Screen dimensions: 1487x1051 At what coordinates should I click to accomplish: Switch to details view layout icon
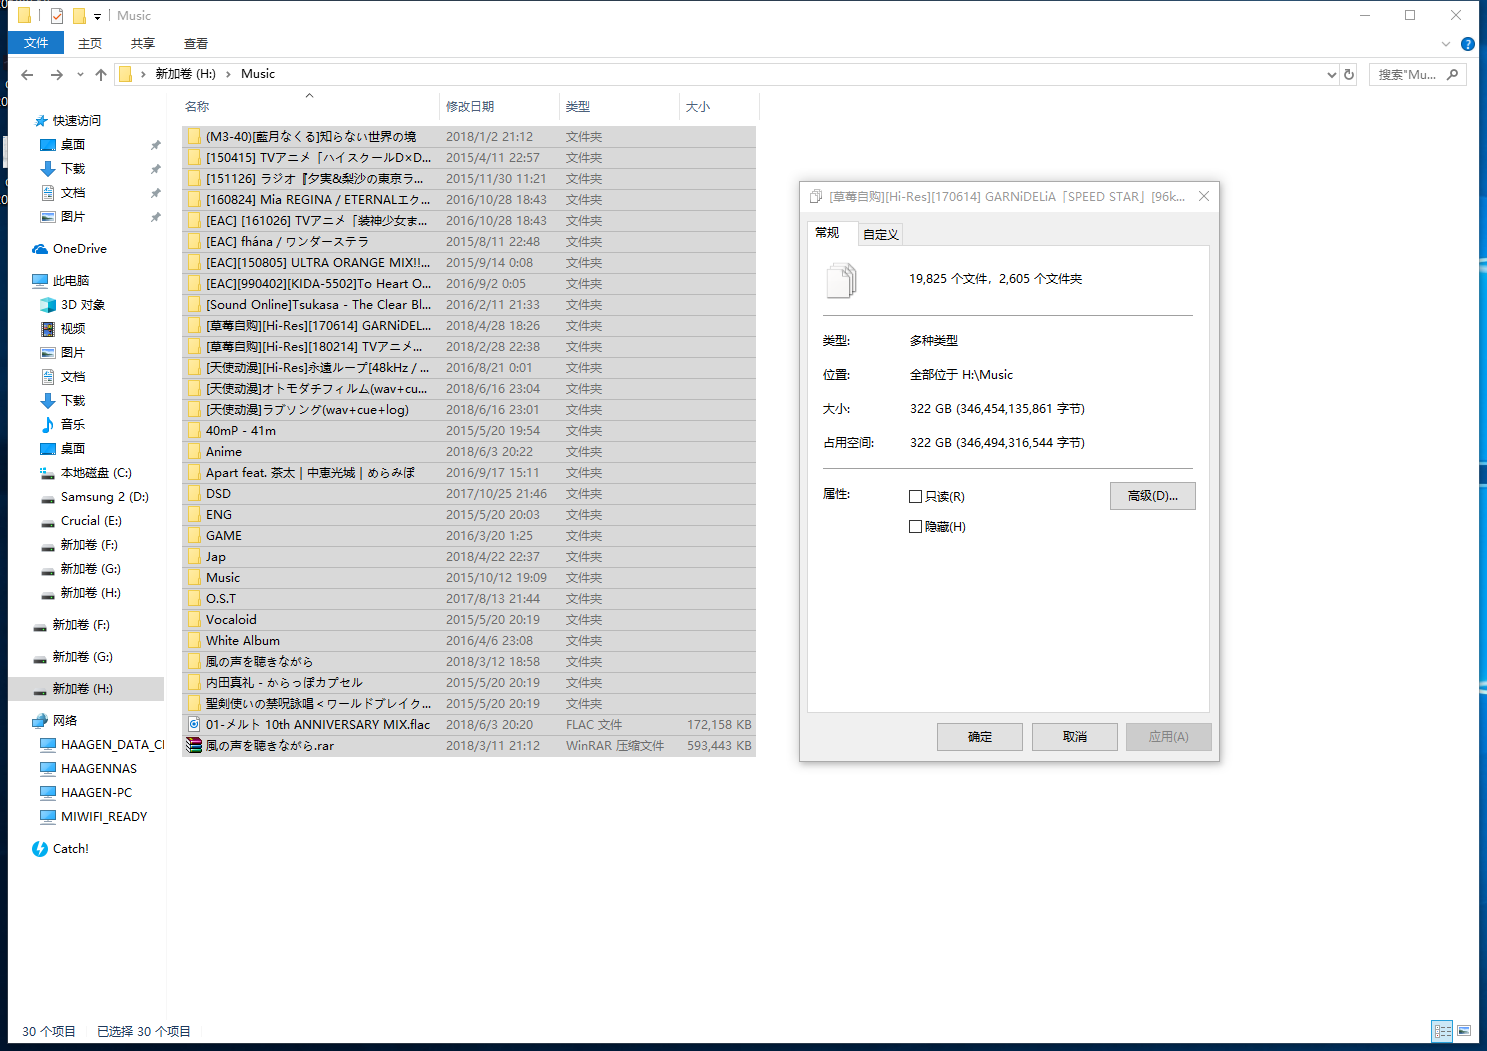pos(1442,1031)
